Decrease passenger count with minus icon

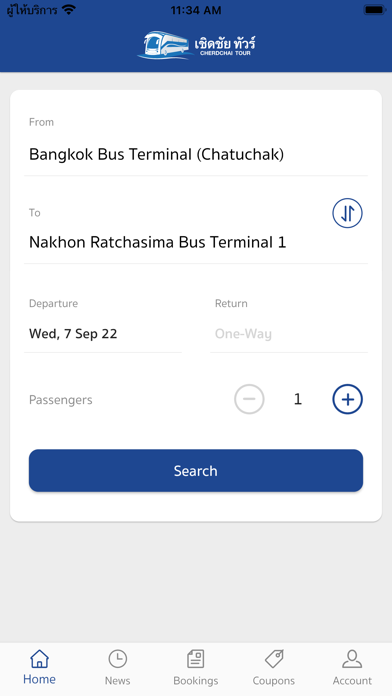click(x=249, y=399)
